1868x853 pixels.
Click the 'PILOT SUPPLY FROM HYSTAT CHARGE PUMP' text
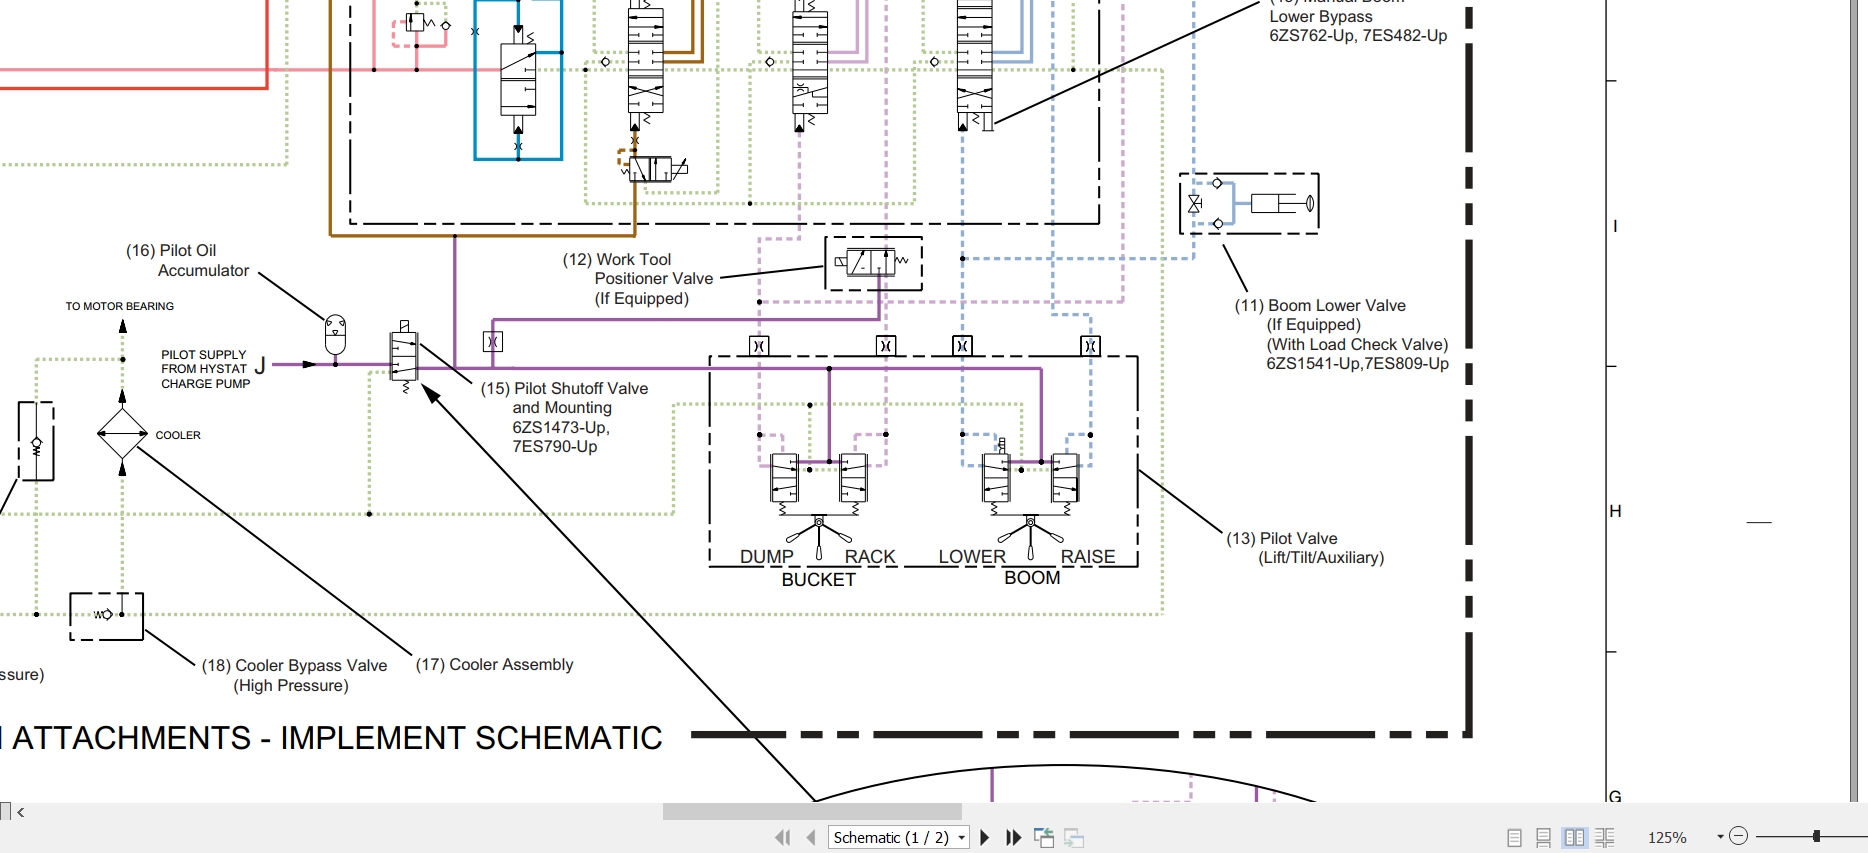[205, 369]
